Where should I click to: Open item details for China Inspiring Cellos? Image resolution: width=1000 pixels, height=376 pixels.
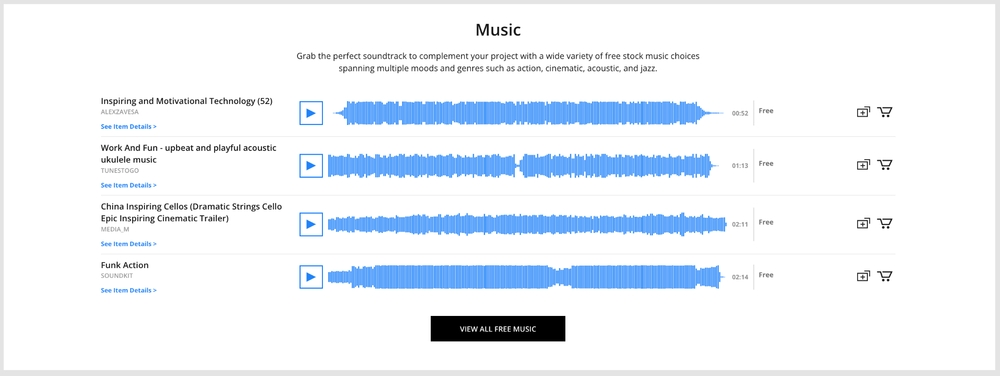tap(129, 244)
